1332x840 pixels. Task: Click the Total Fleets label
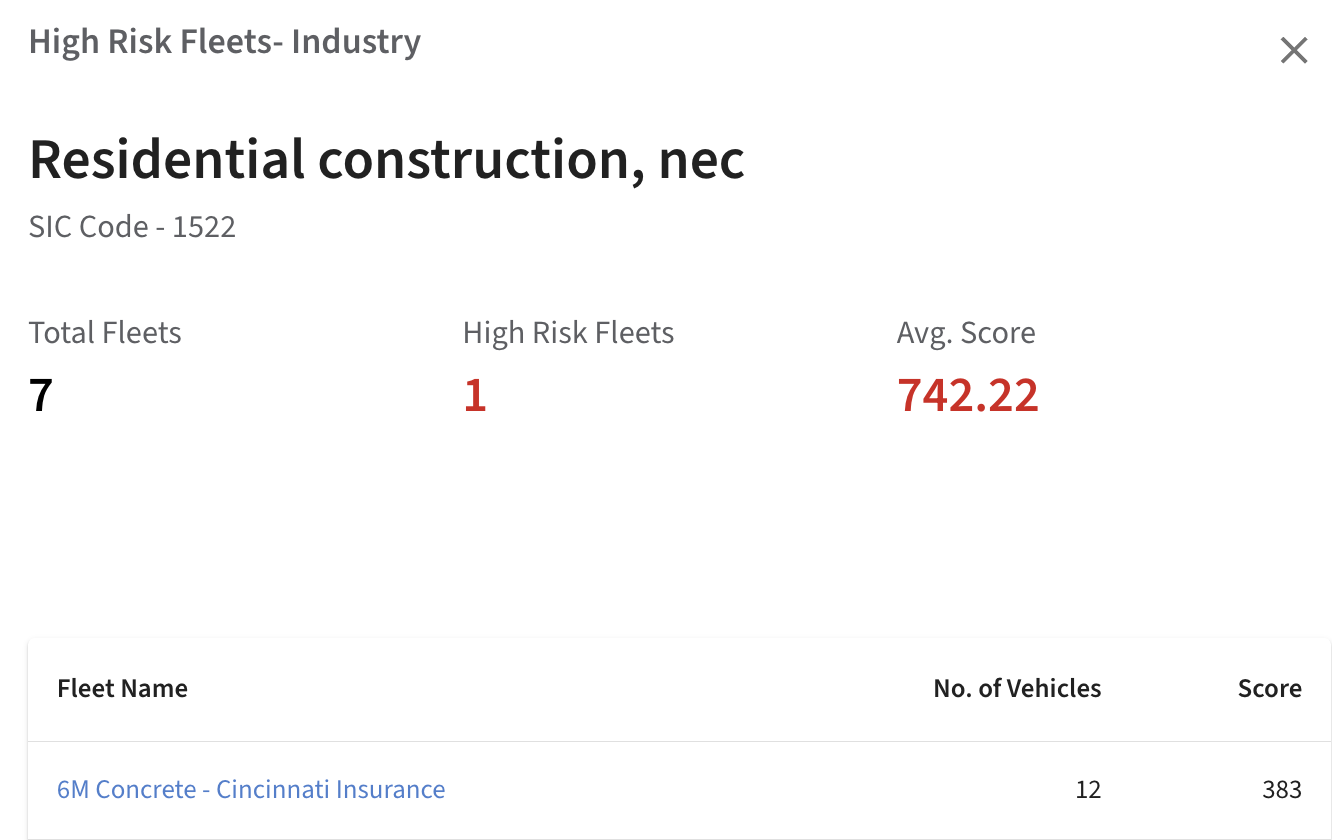[x=105, y=332]
